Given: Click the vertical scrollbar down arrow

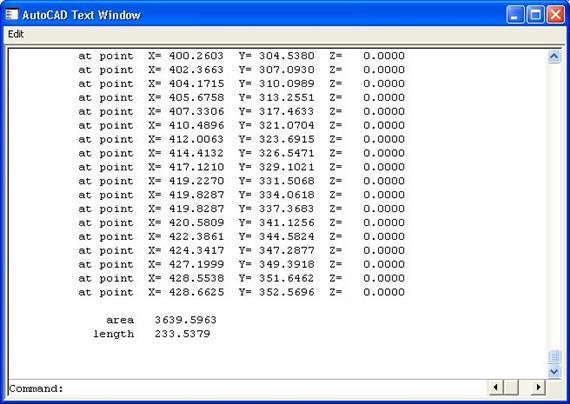Looking at the screenshot, I should pos(554,372).
